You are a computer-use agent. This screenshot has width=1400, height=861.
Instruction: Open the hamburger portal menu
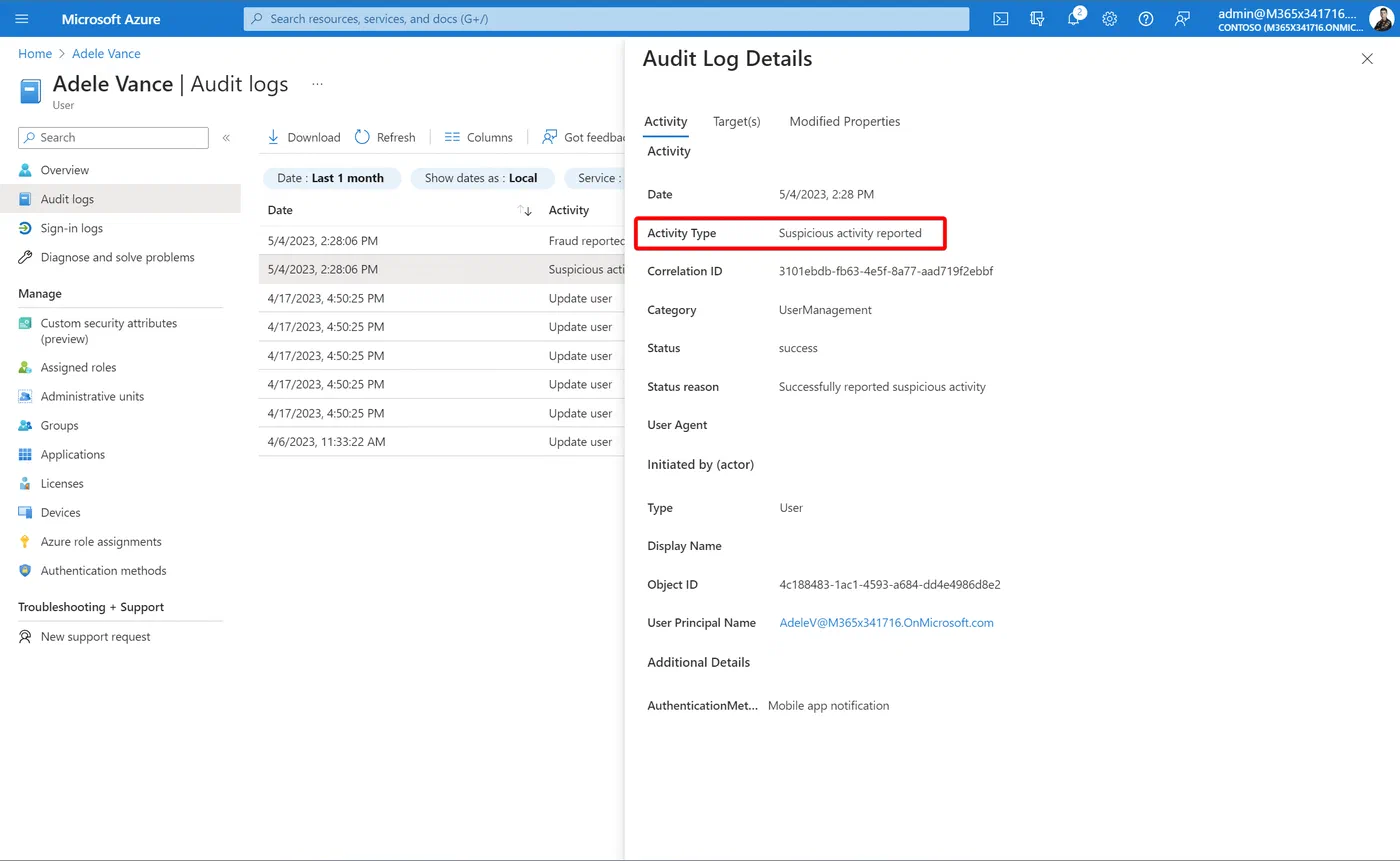pyautogui.click(x=22, y=19)
